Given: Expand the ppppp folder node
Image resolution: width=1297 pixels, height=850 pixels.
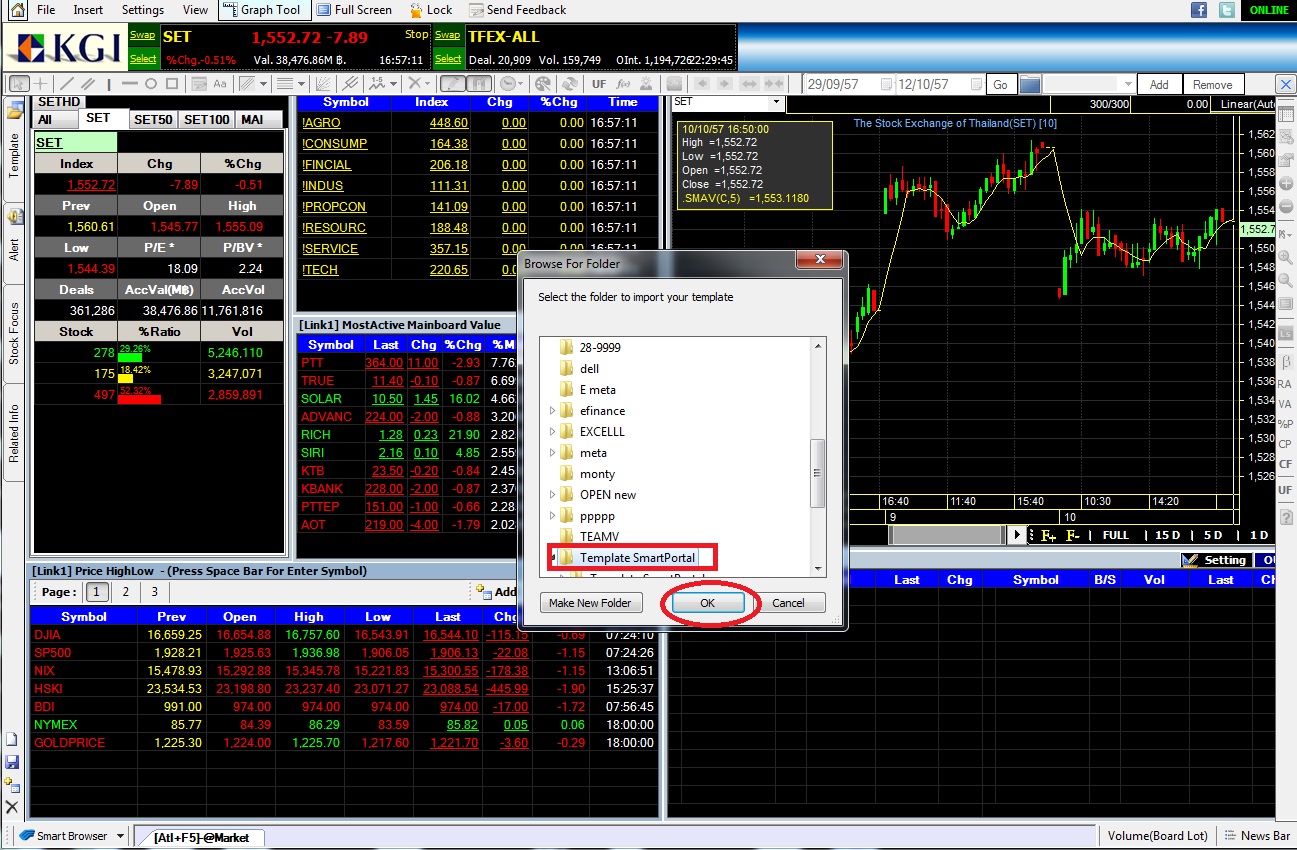Looking at the screenshot, I should tap(553, 516).
